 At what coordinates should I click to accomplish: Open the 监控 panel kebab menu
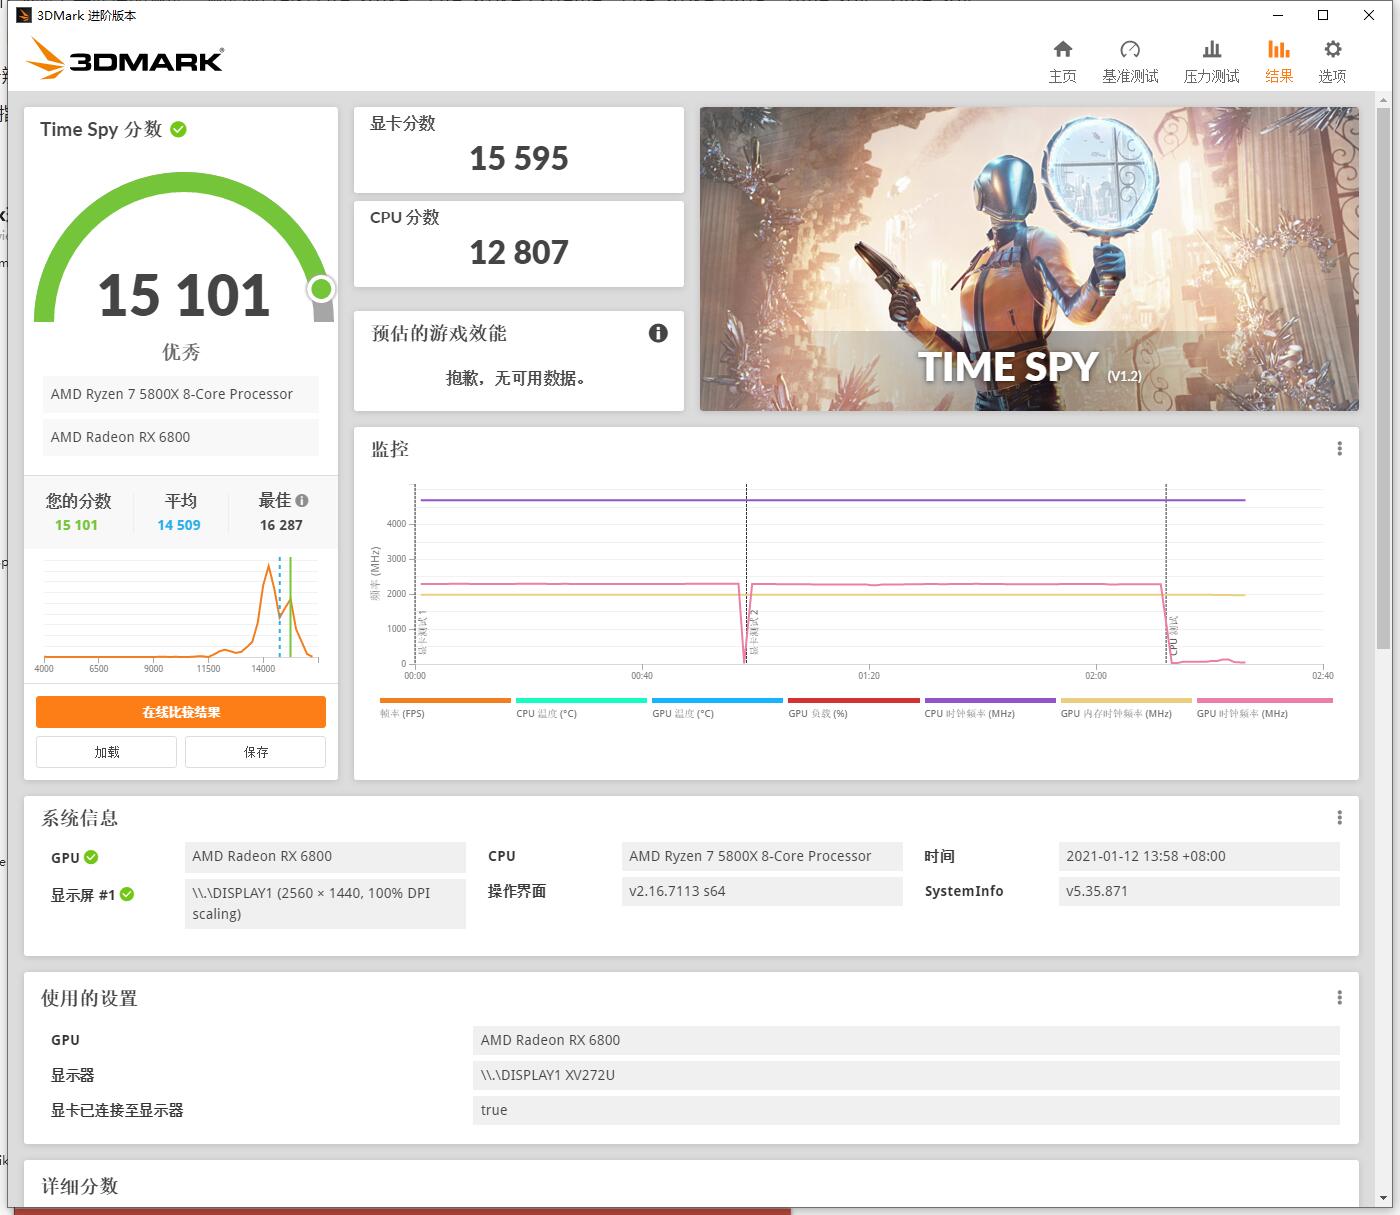tap(1340, 449)
